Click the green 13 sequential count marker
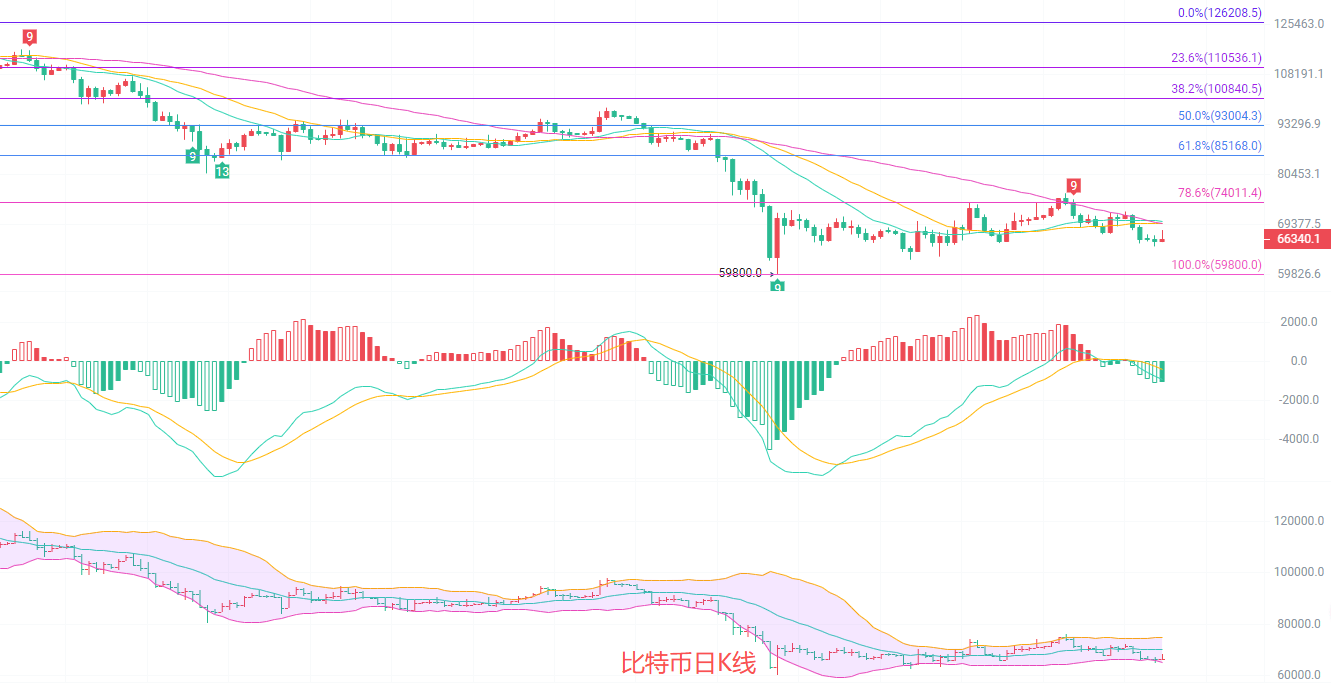The width and height of the screenshot is (1331, 687). point(222,171)
